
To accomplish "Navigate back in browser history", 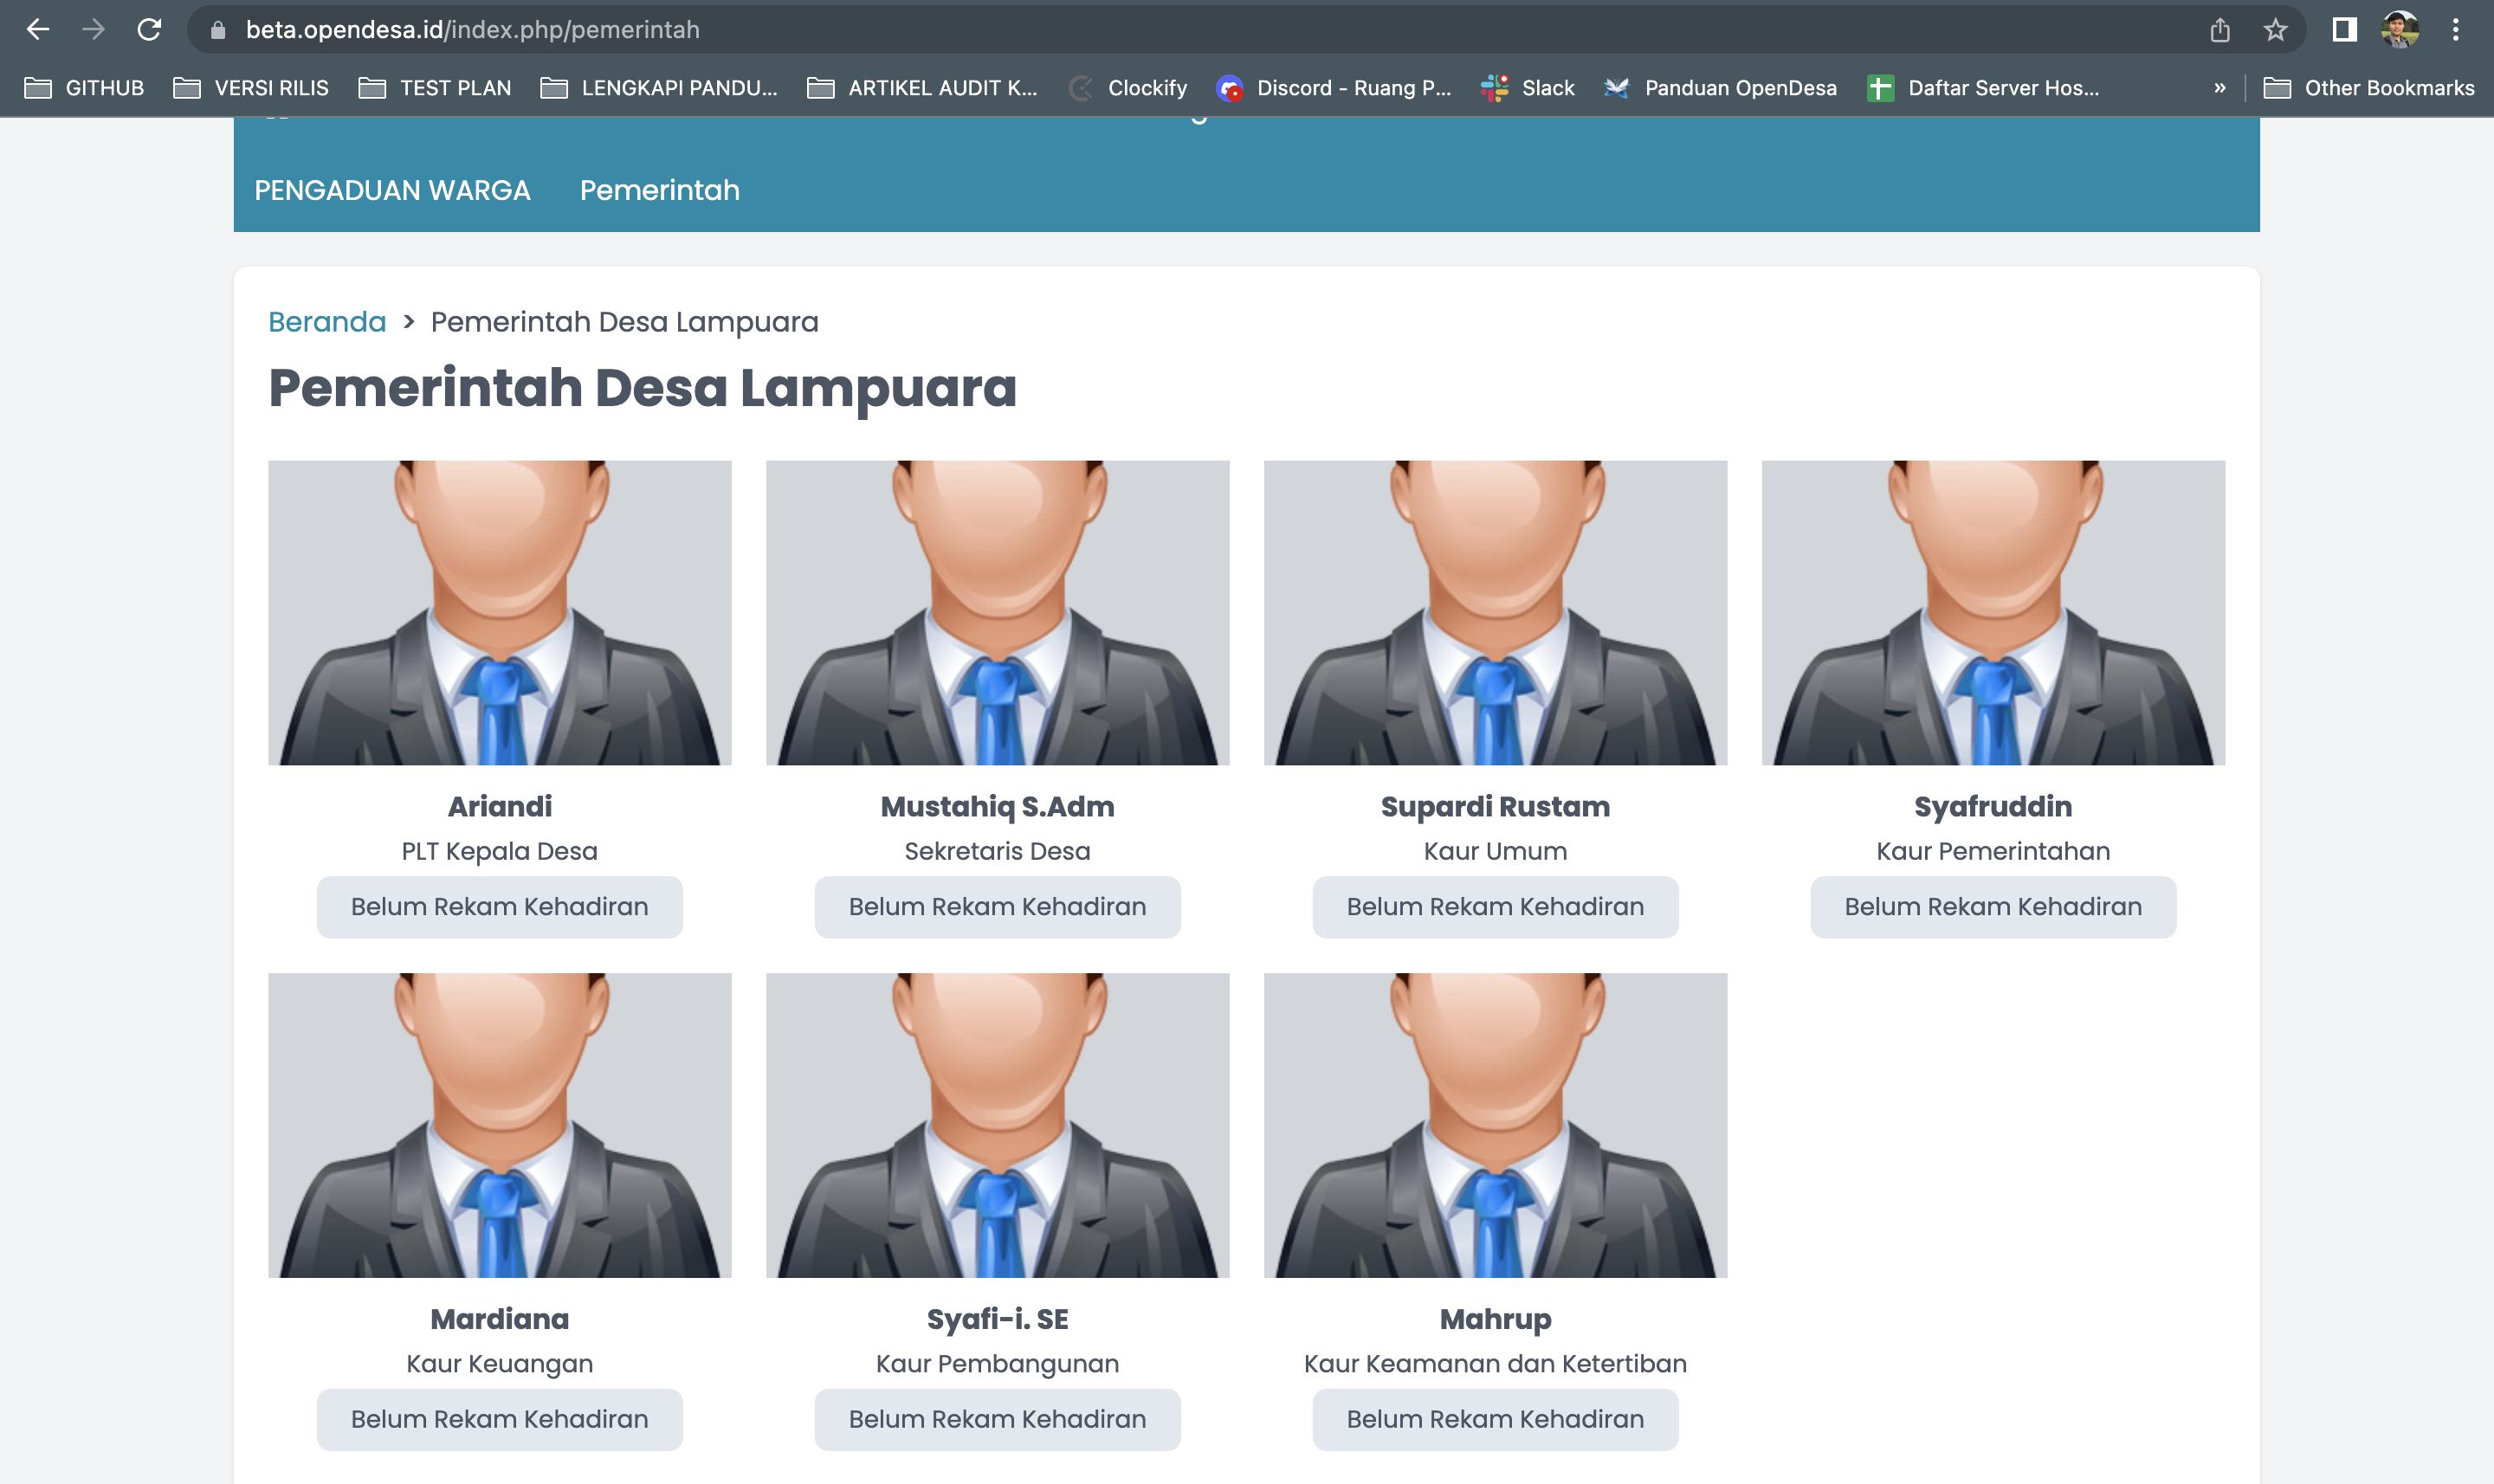I will [38, 29].
